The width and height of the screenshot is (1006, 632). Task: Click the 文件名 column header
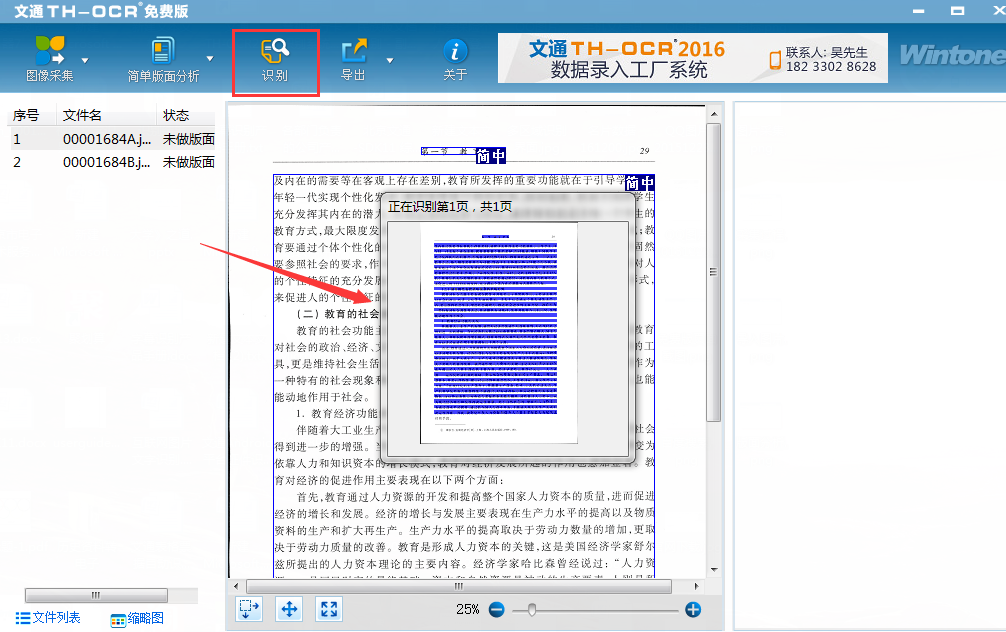82,115
